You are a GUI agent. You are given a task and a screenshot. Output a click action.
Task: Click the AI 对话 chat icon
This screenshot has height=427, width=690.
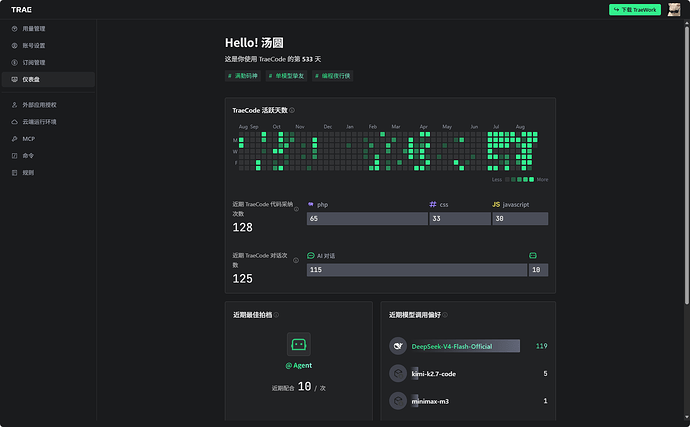tap(311, 255)
